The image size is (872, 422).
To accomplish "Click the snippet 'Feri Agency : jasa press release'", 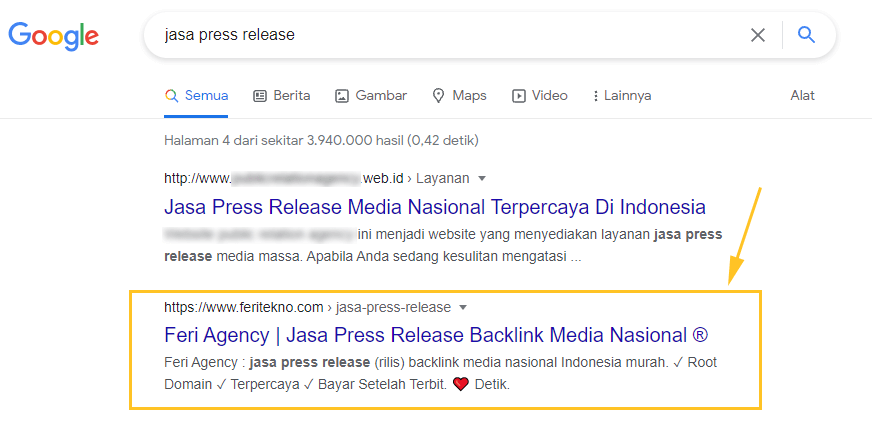I will pos(267,363).
